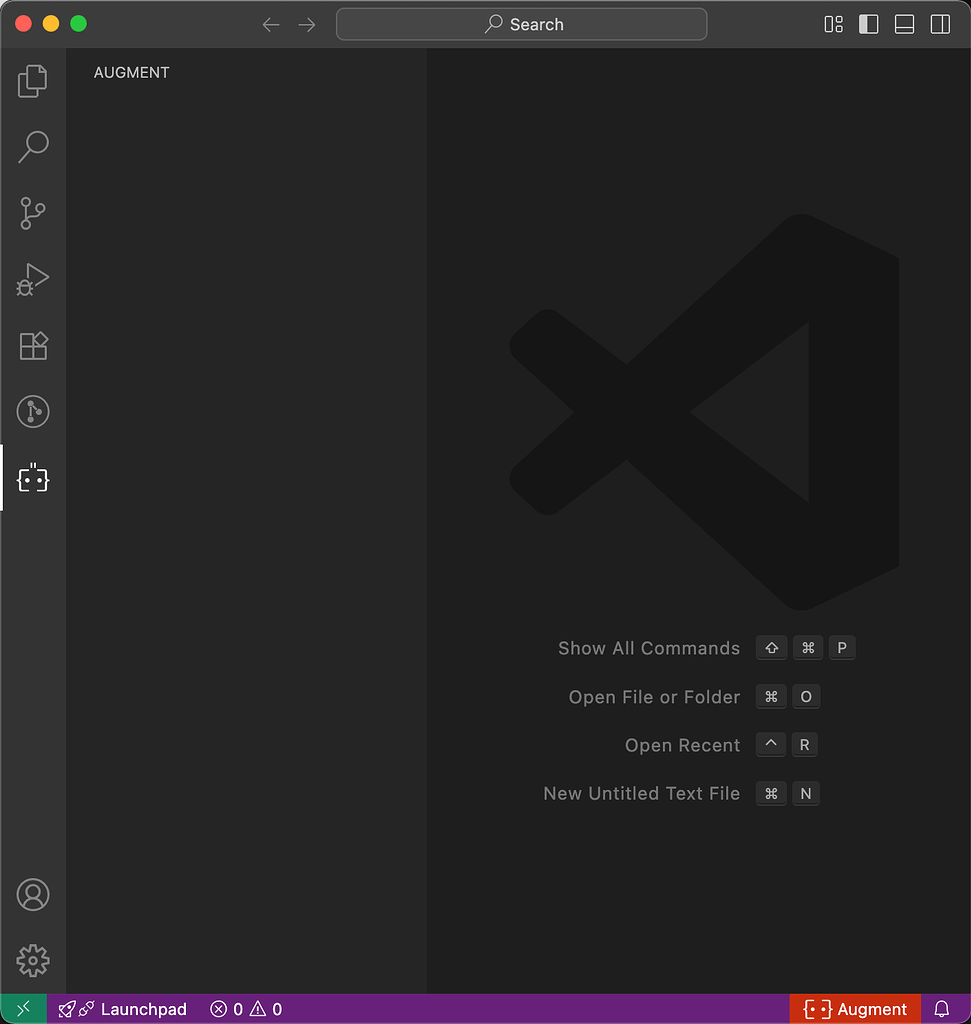This screenshot has height=1024, width=971.
Task: Open the Source Control view
Action: click(x=33, y=214)
